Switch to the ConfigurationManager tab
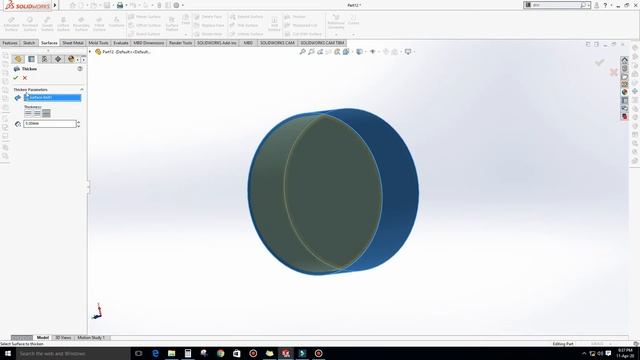This screenshot has width=640, height=360. pyautogui.click(x=44, y=59)
